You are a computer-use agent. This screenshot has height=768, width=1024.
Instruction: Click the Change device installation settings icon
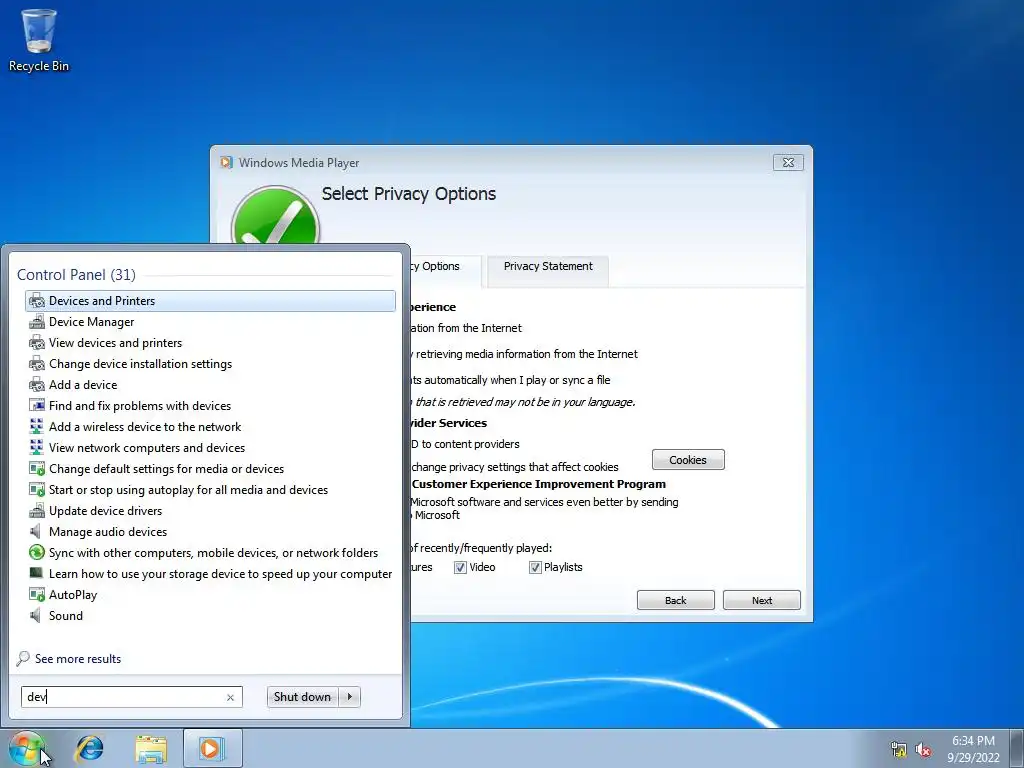[37, 364]
